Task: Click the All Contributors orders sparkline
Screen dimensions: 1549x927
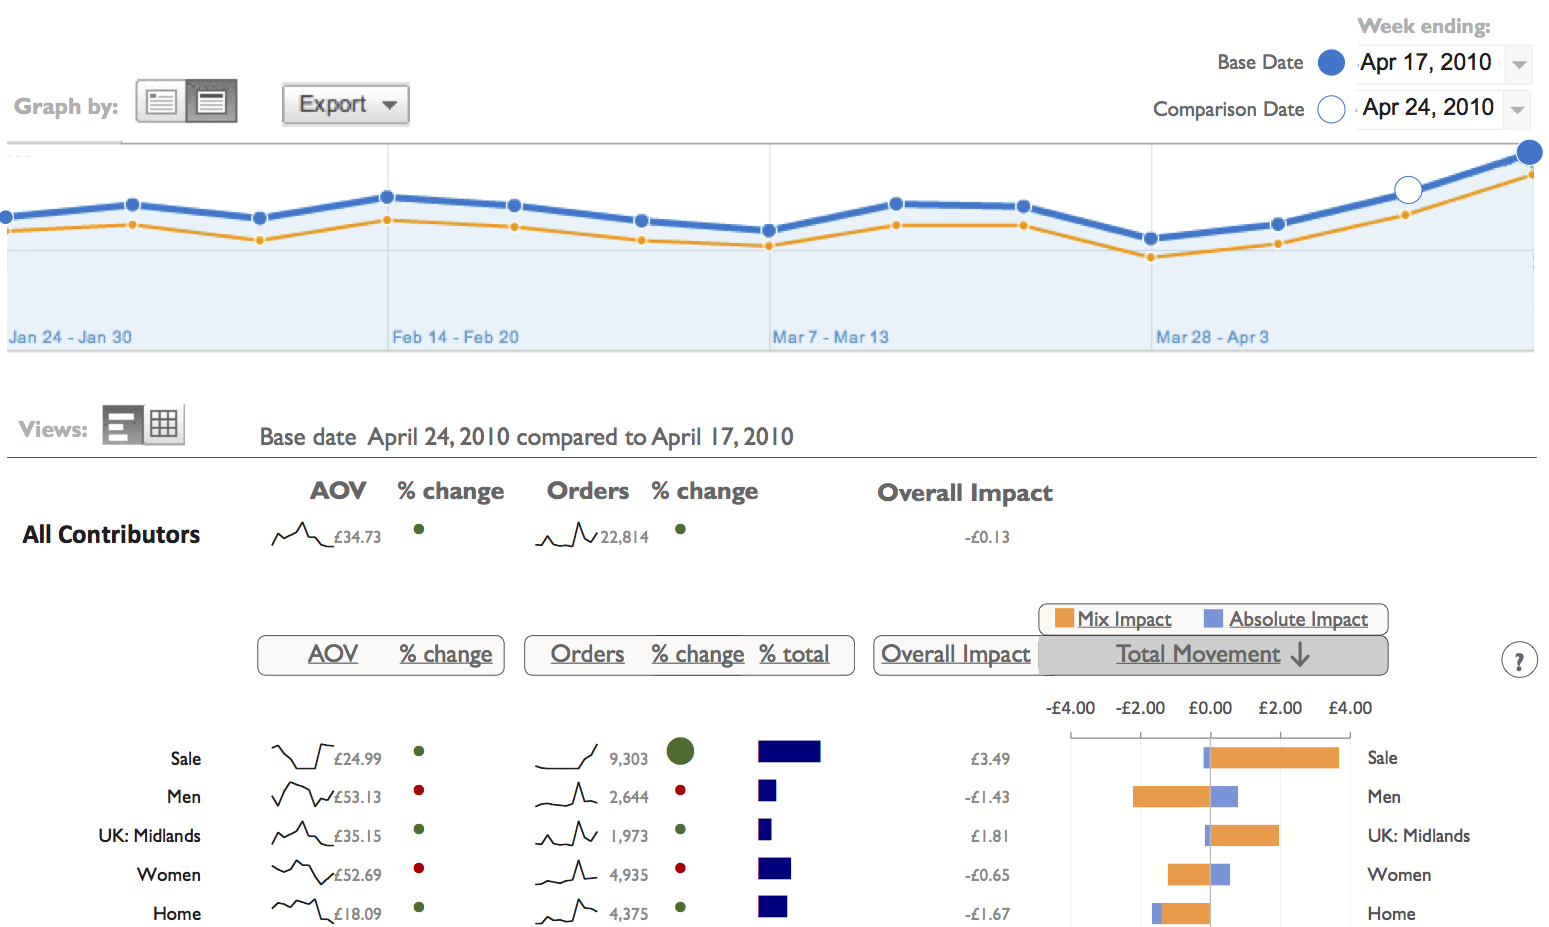Action: click(x=567, y=535)
